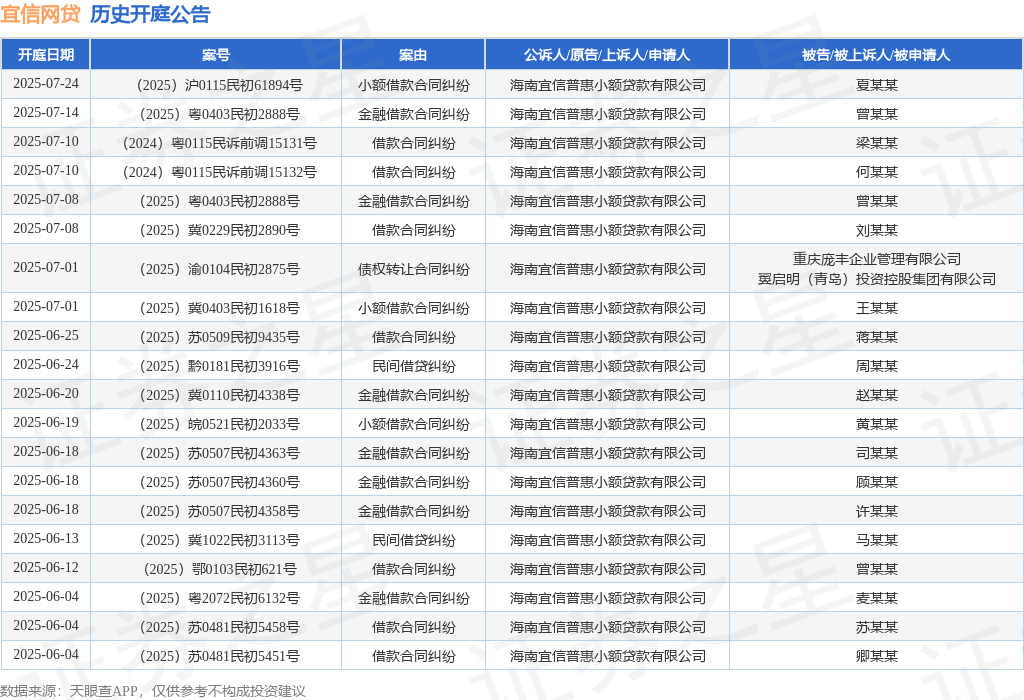Screen dimensions: 1024x700
Task: Click defendant 翌启明(青岛)投资控股集团有限公司
Action: point(876,279)
